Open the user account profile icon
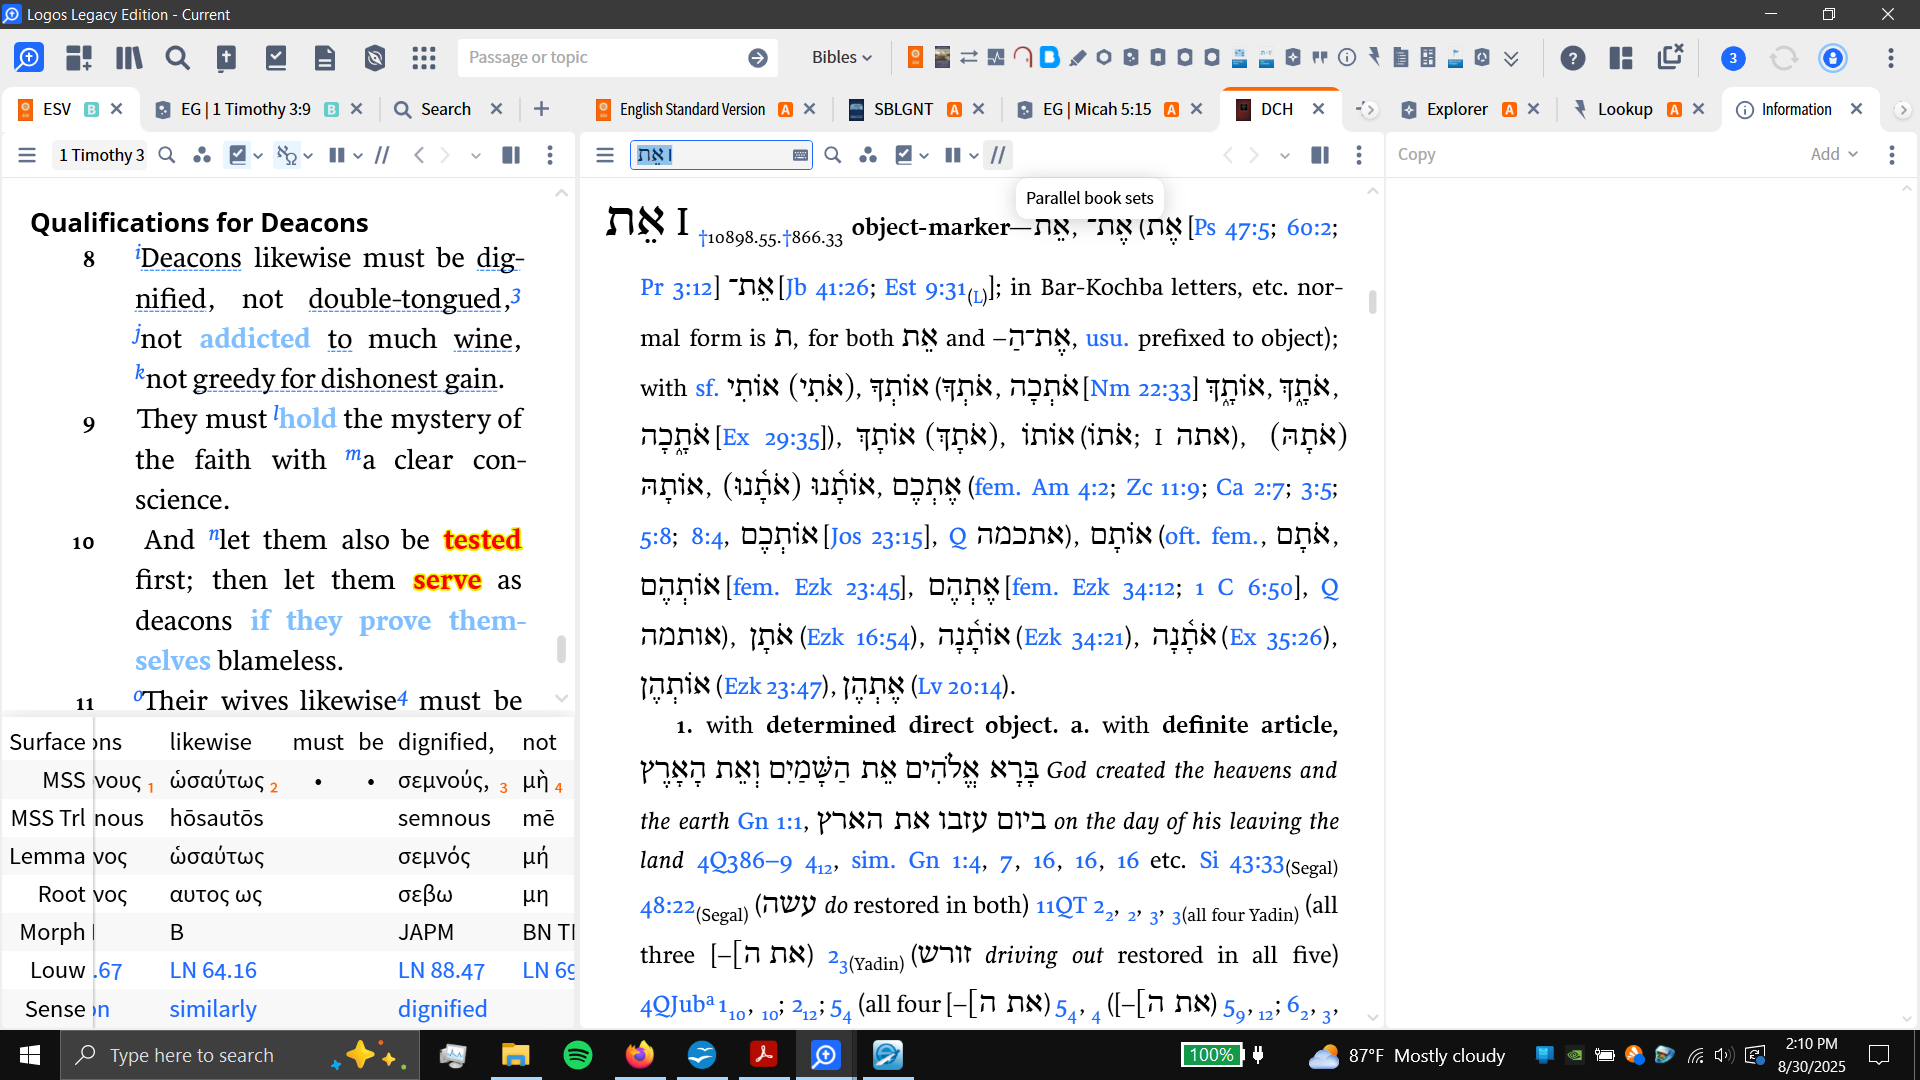Screen dimensions: 1920x1080 [1833, 58]
